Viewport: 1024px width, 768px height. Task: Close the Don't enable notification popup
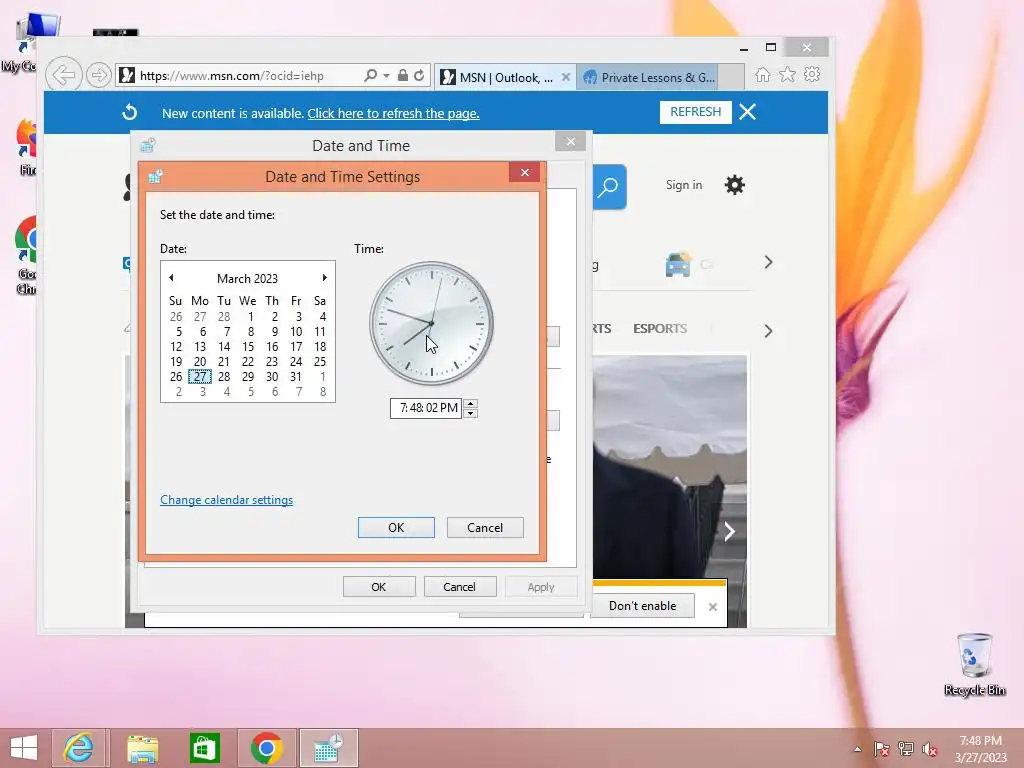pyautogui.click(x=712, y=607)
